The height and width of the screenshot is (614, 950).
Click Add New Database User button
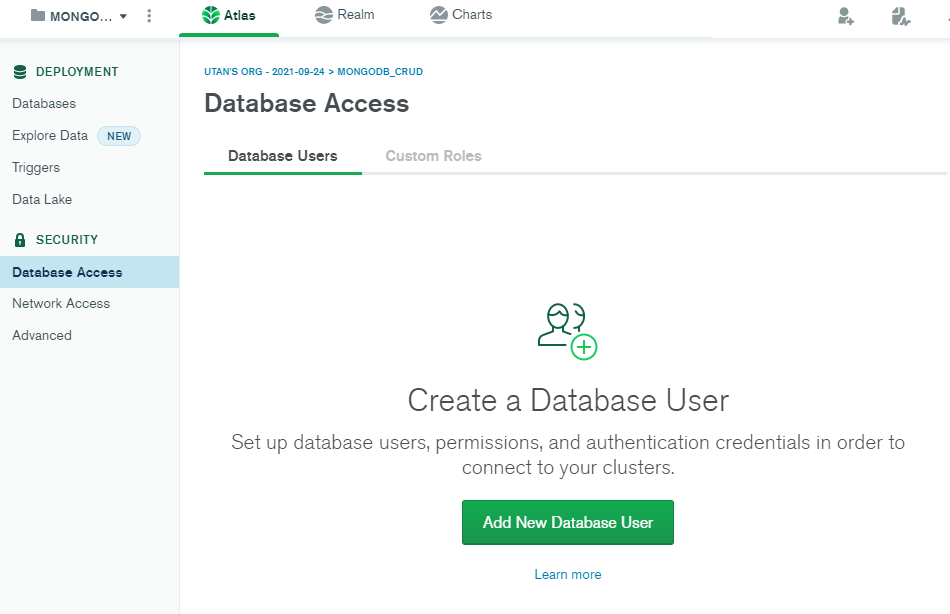568,522
